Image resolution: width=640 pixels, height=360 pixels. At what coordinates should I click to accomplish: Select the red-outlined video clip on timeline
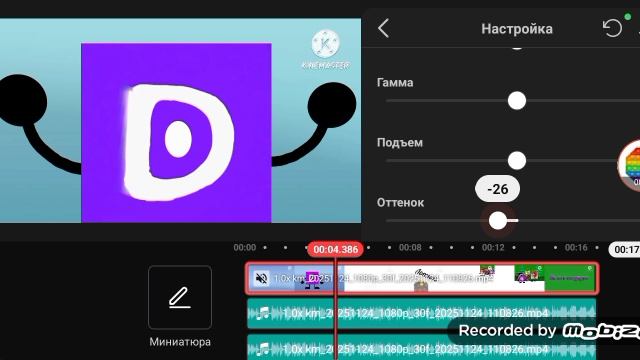click(x=422, y=278)
